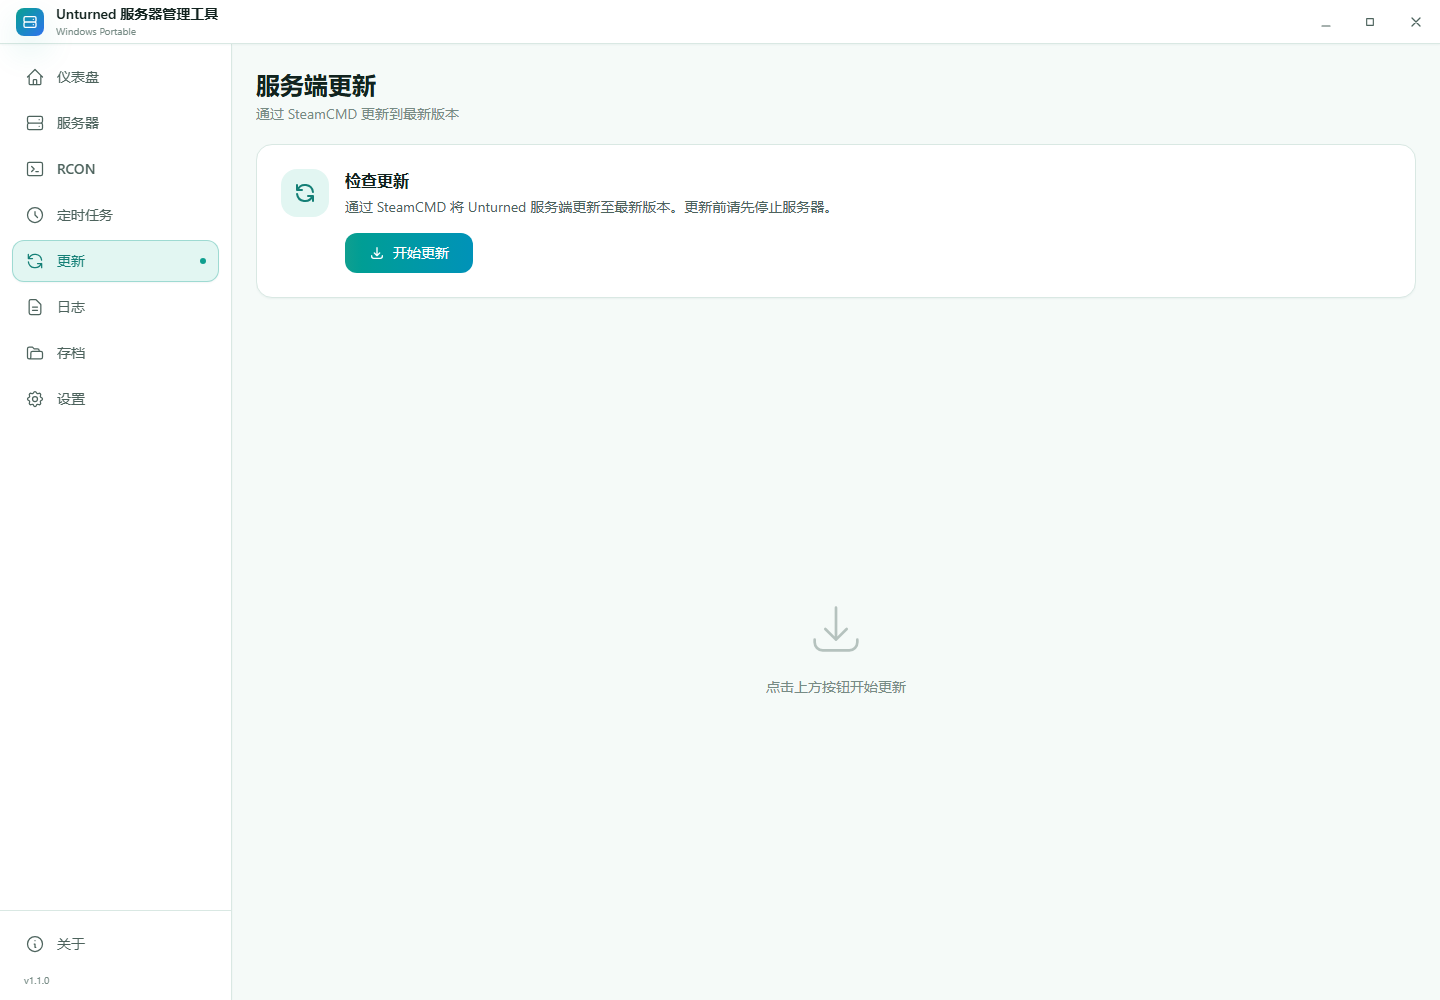The width and height of the screenshot is (1440, 1000).
Task: Click the server rack icon beside 服务器
Action: (35, 123)
